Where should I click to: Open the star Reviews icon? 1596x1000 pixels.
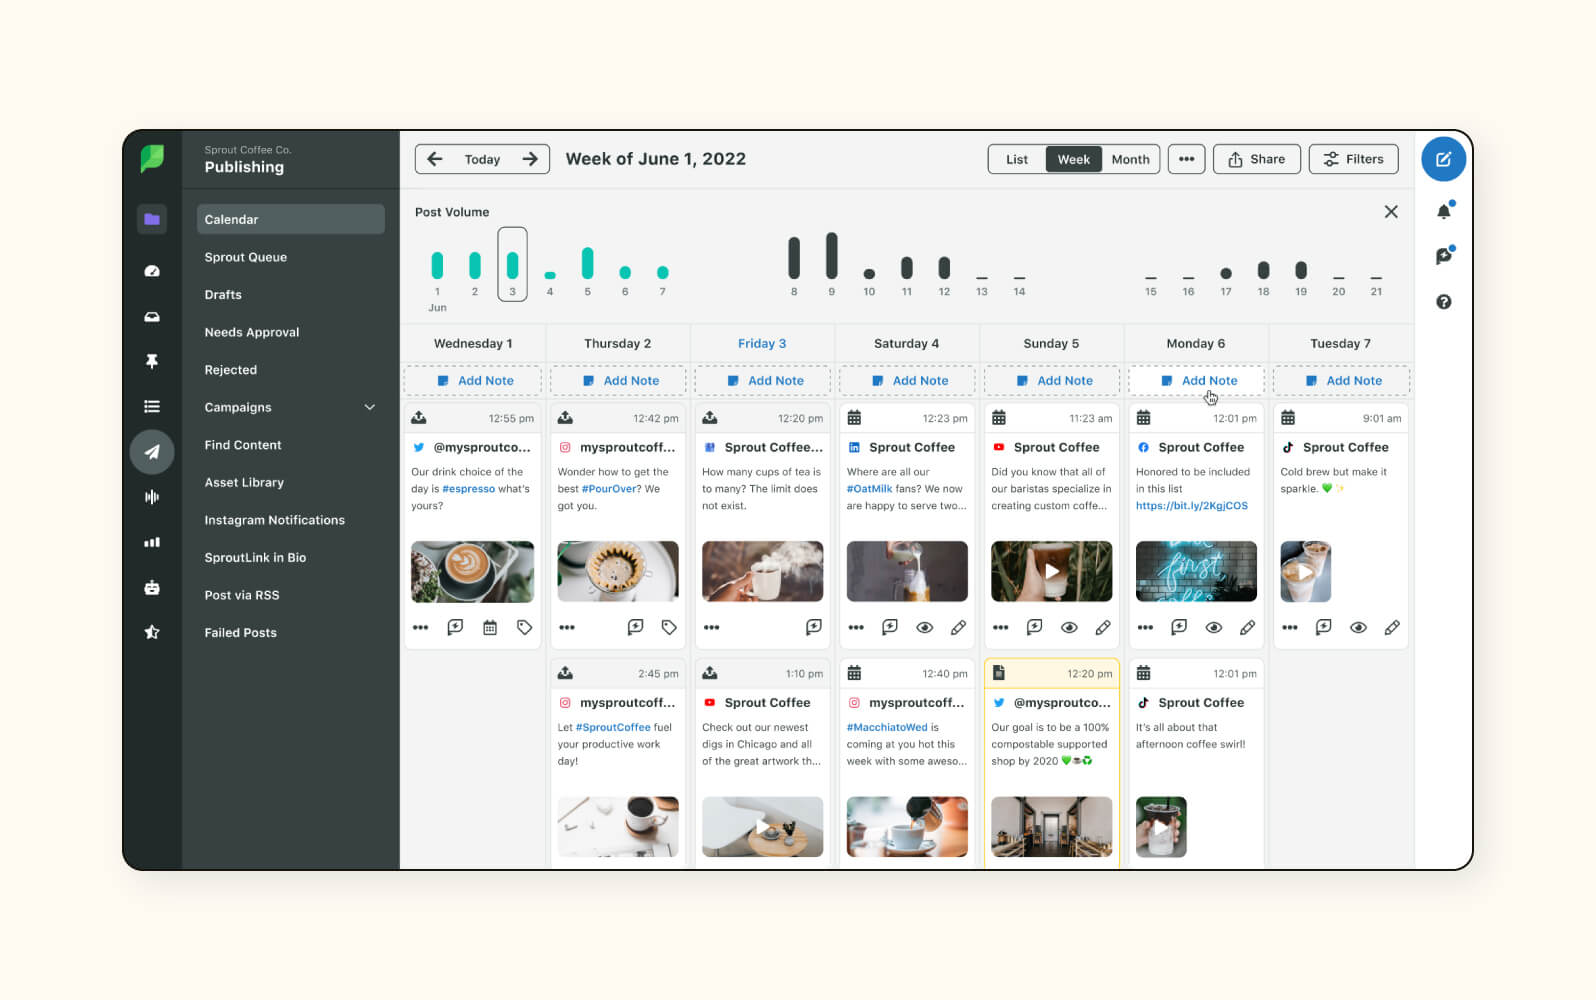pyautogui.click(x=152, y=632)
